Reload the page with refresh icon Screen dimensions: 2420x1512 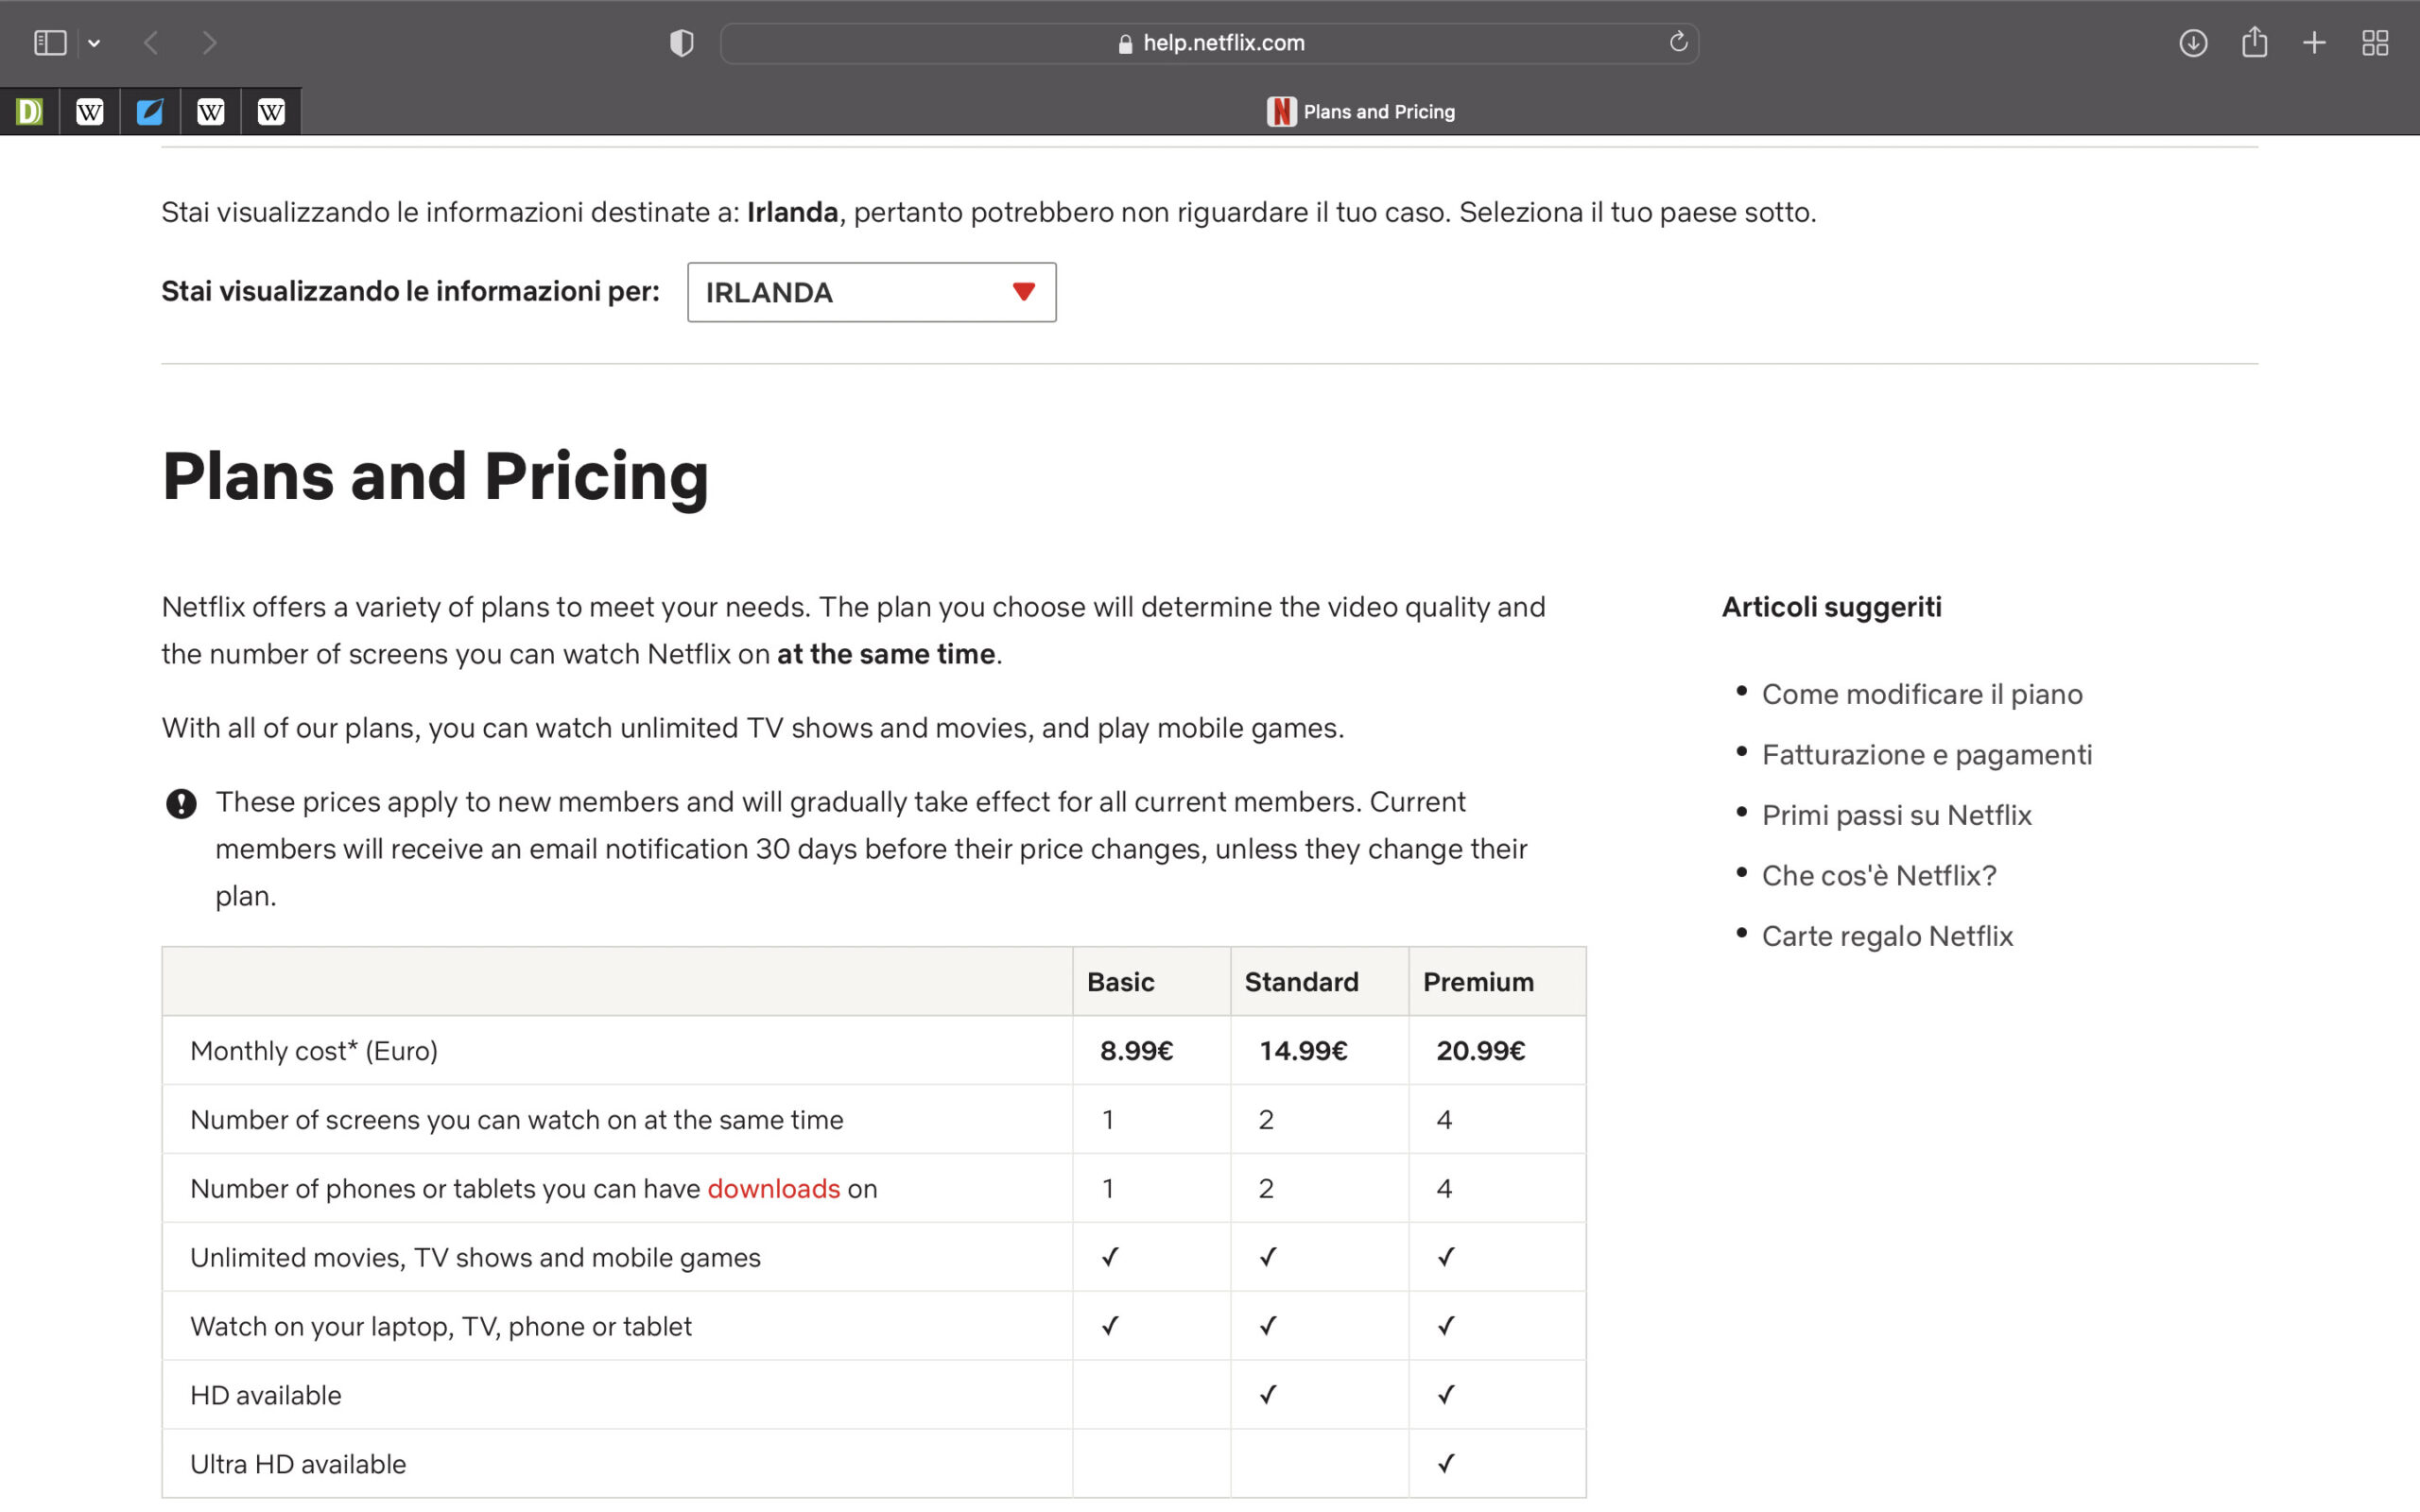(1678, 42)
